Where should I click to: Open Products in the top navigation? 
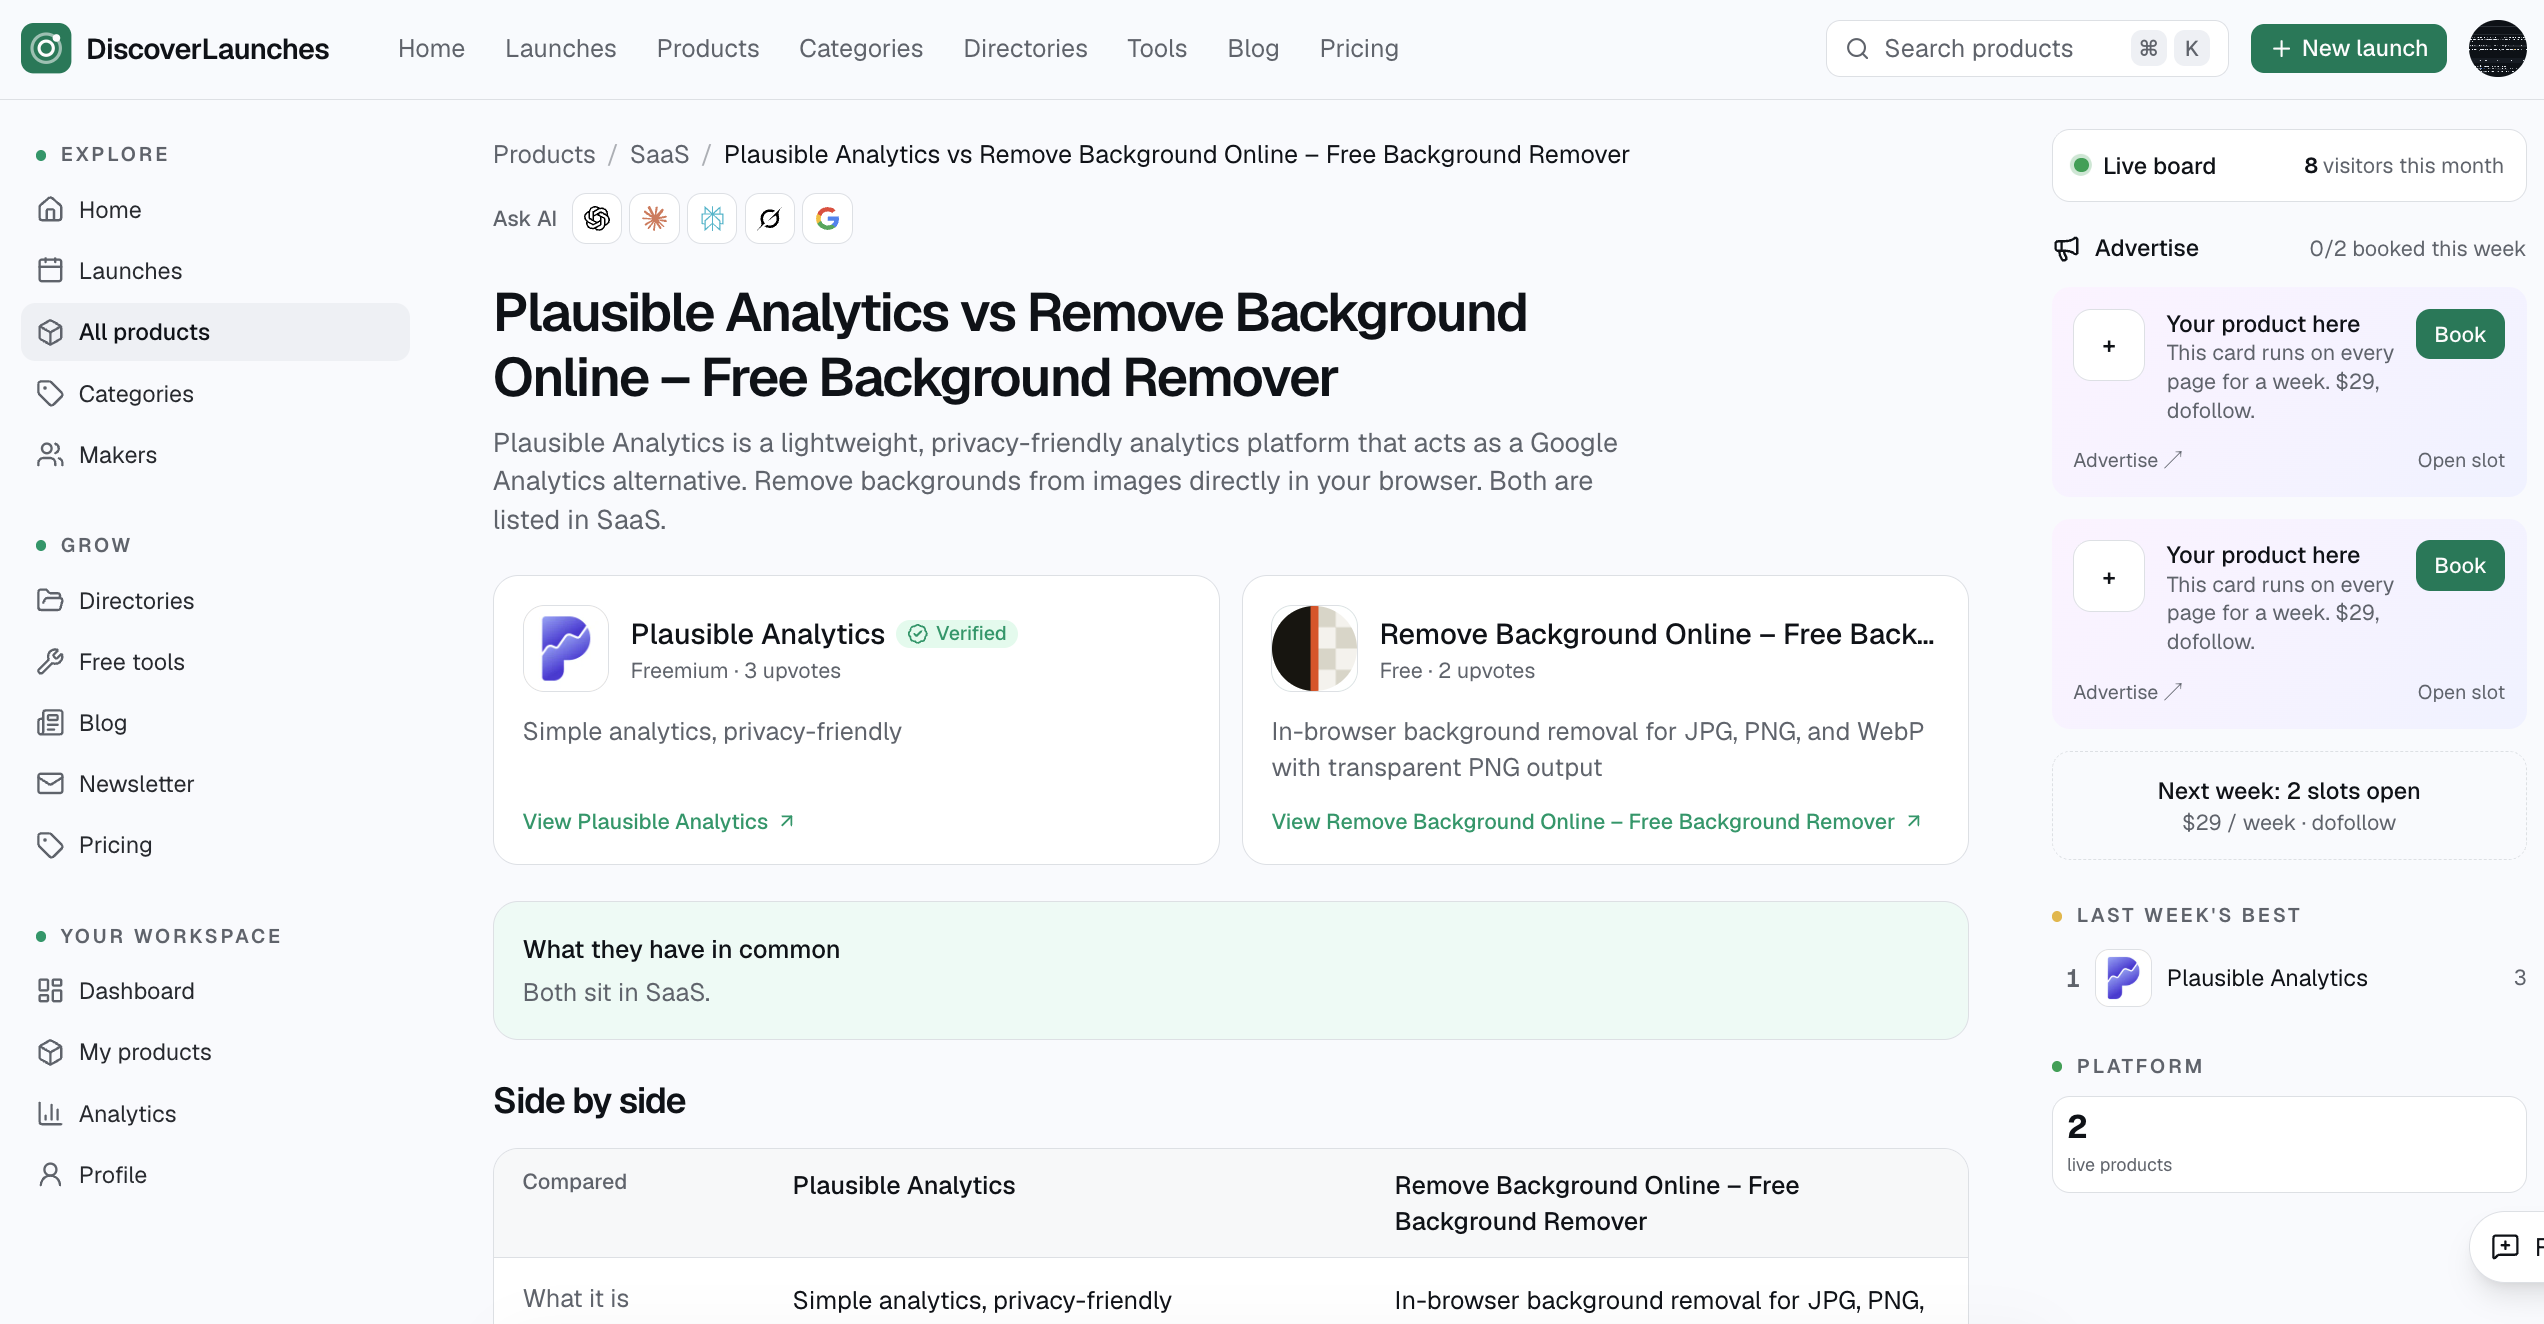click(708, 48)
